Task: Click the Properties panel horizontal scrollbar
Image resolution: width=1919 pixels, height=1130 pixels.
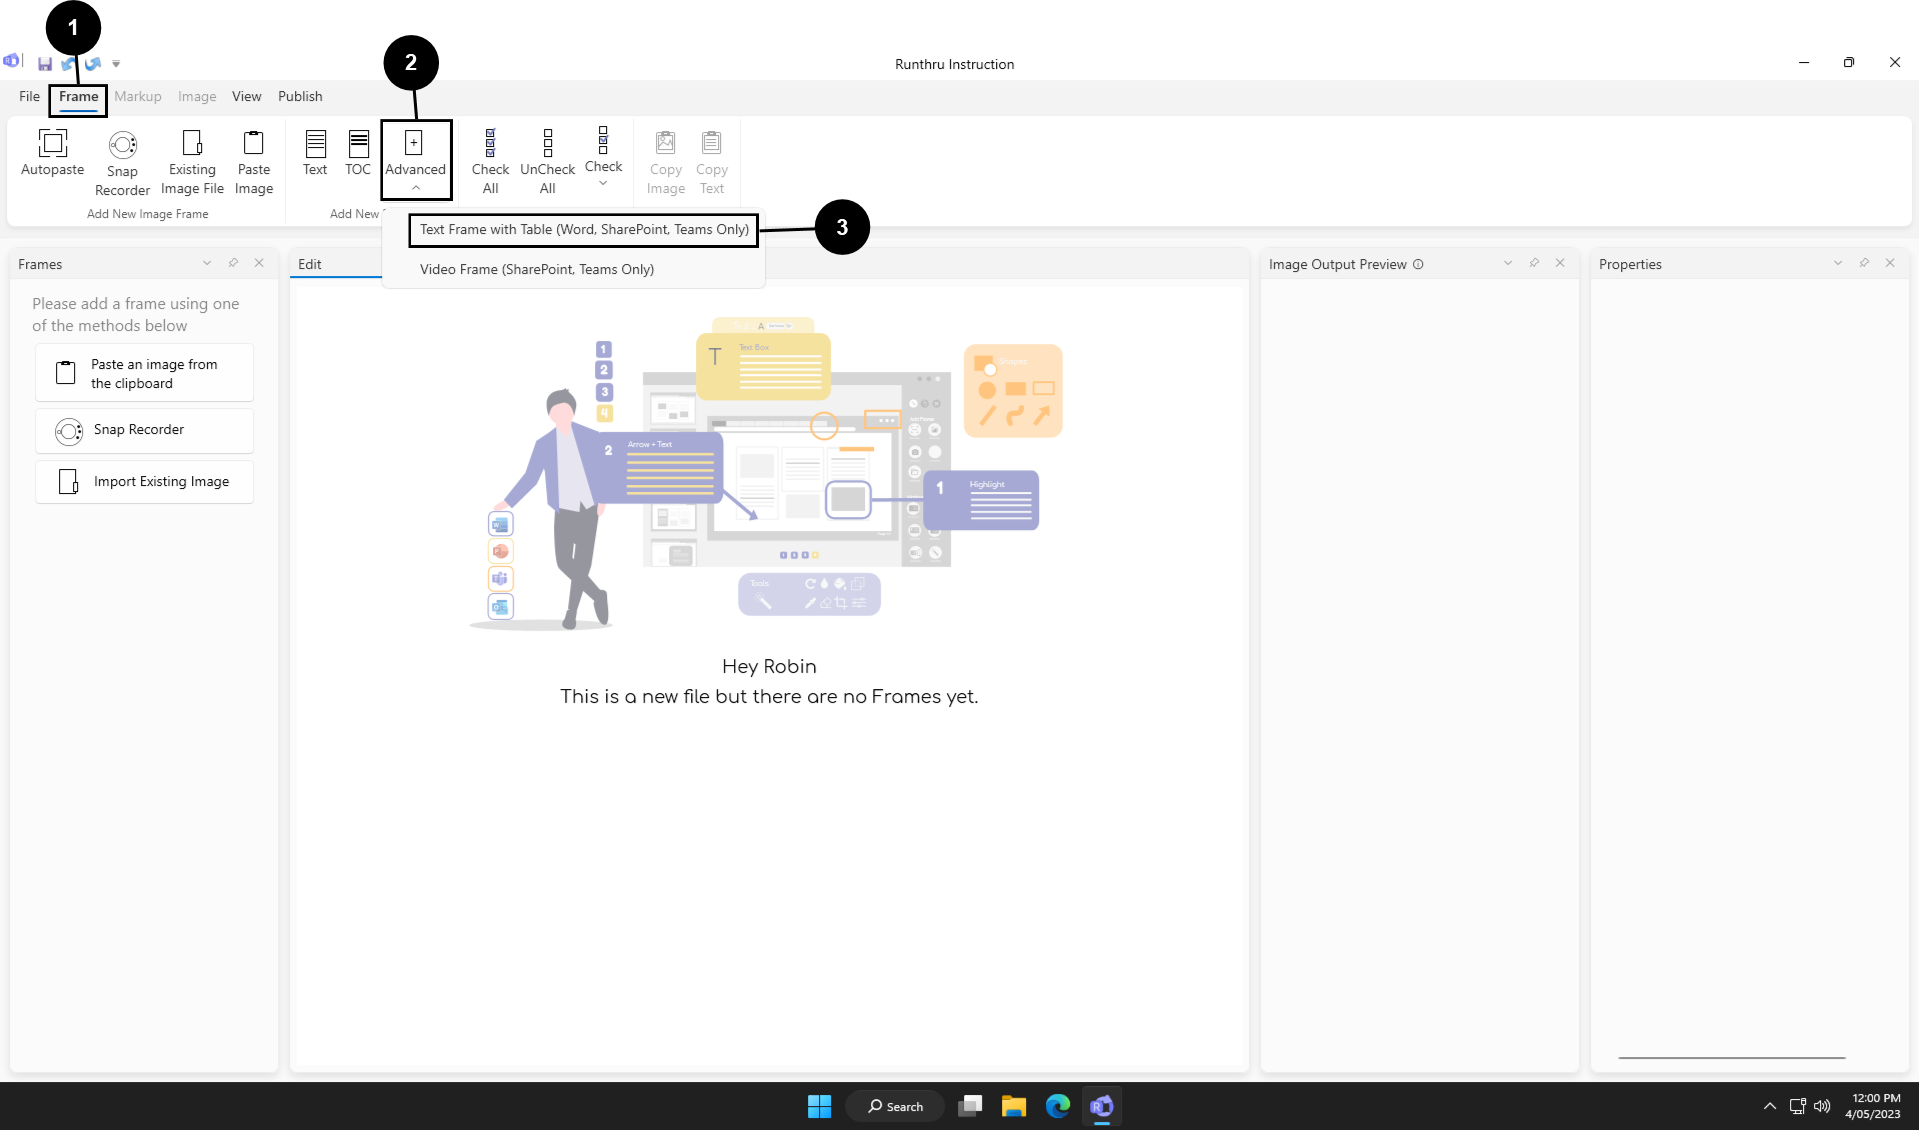Action: [1731, 1057]
